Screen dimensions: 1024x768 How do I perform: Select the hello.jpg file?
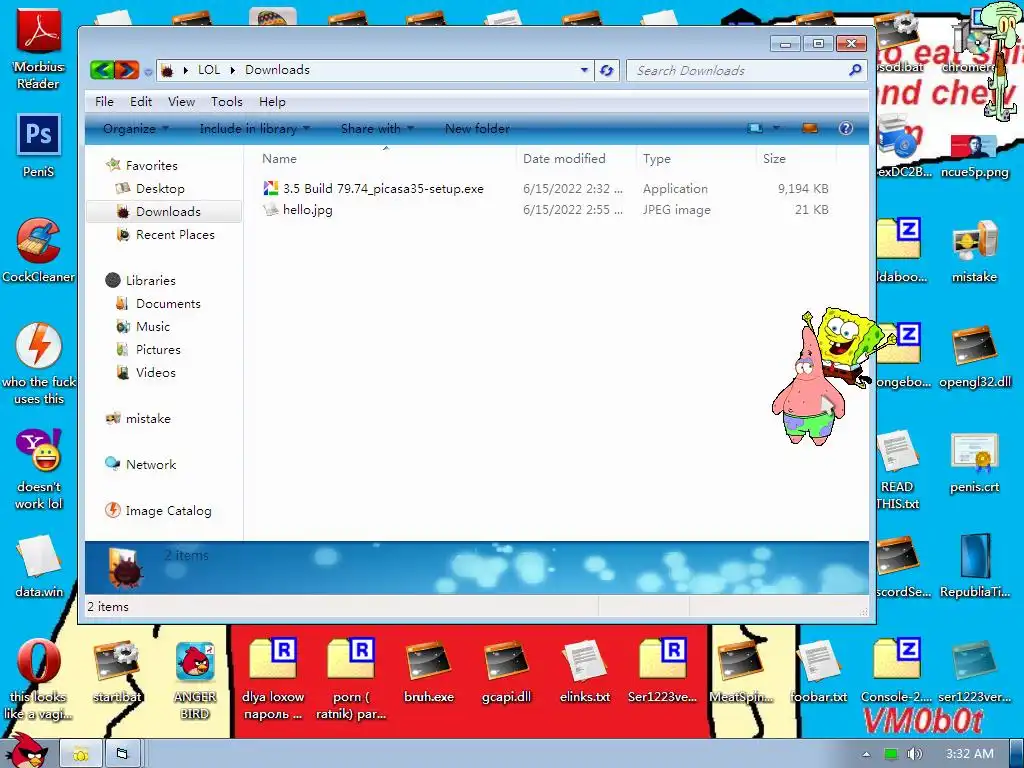(308, 210)
